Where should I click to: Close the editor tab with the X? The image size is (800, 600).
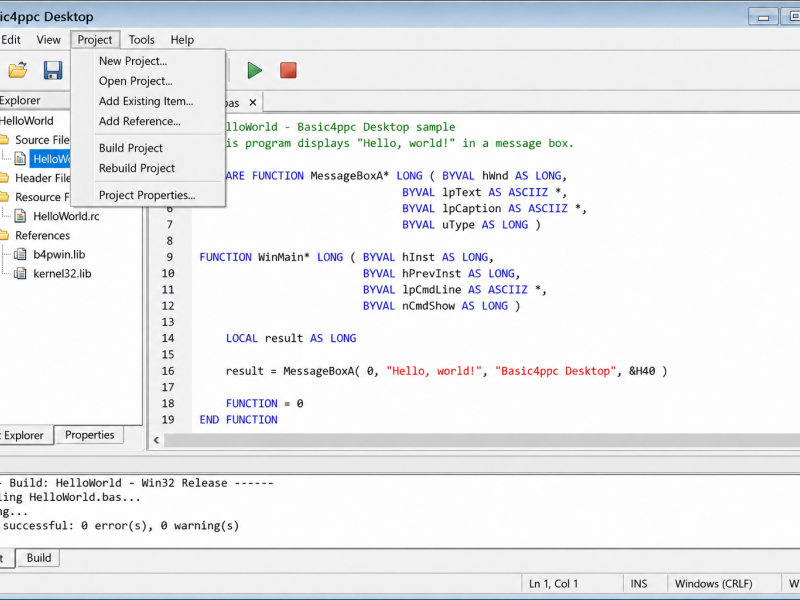[x=253, y=103]
